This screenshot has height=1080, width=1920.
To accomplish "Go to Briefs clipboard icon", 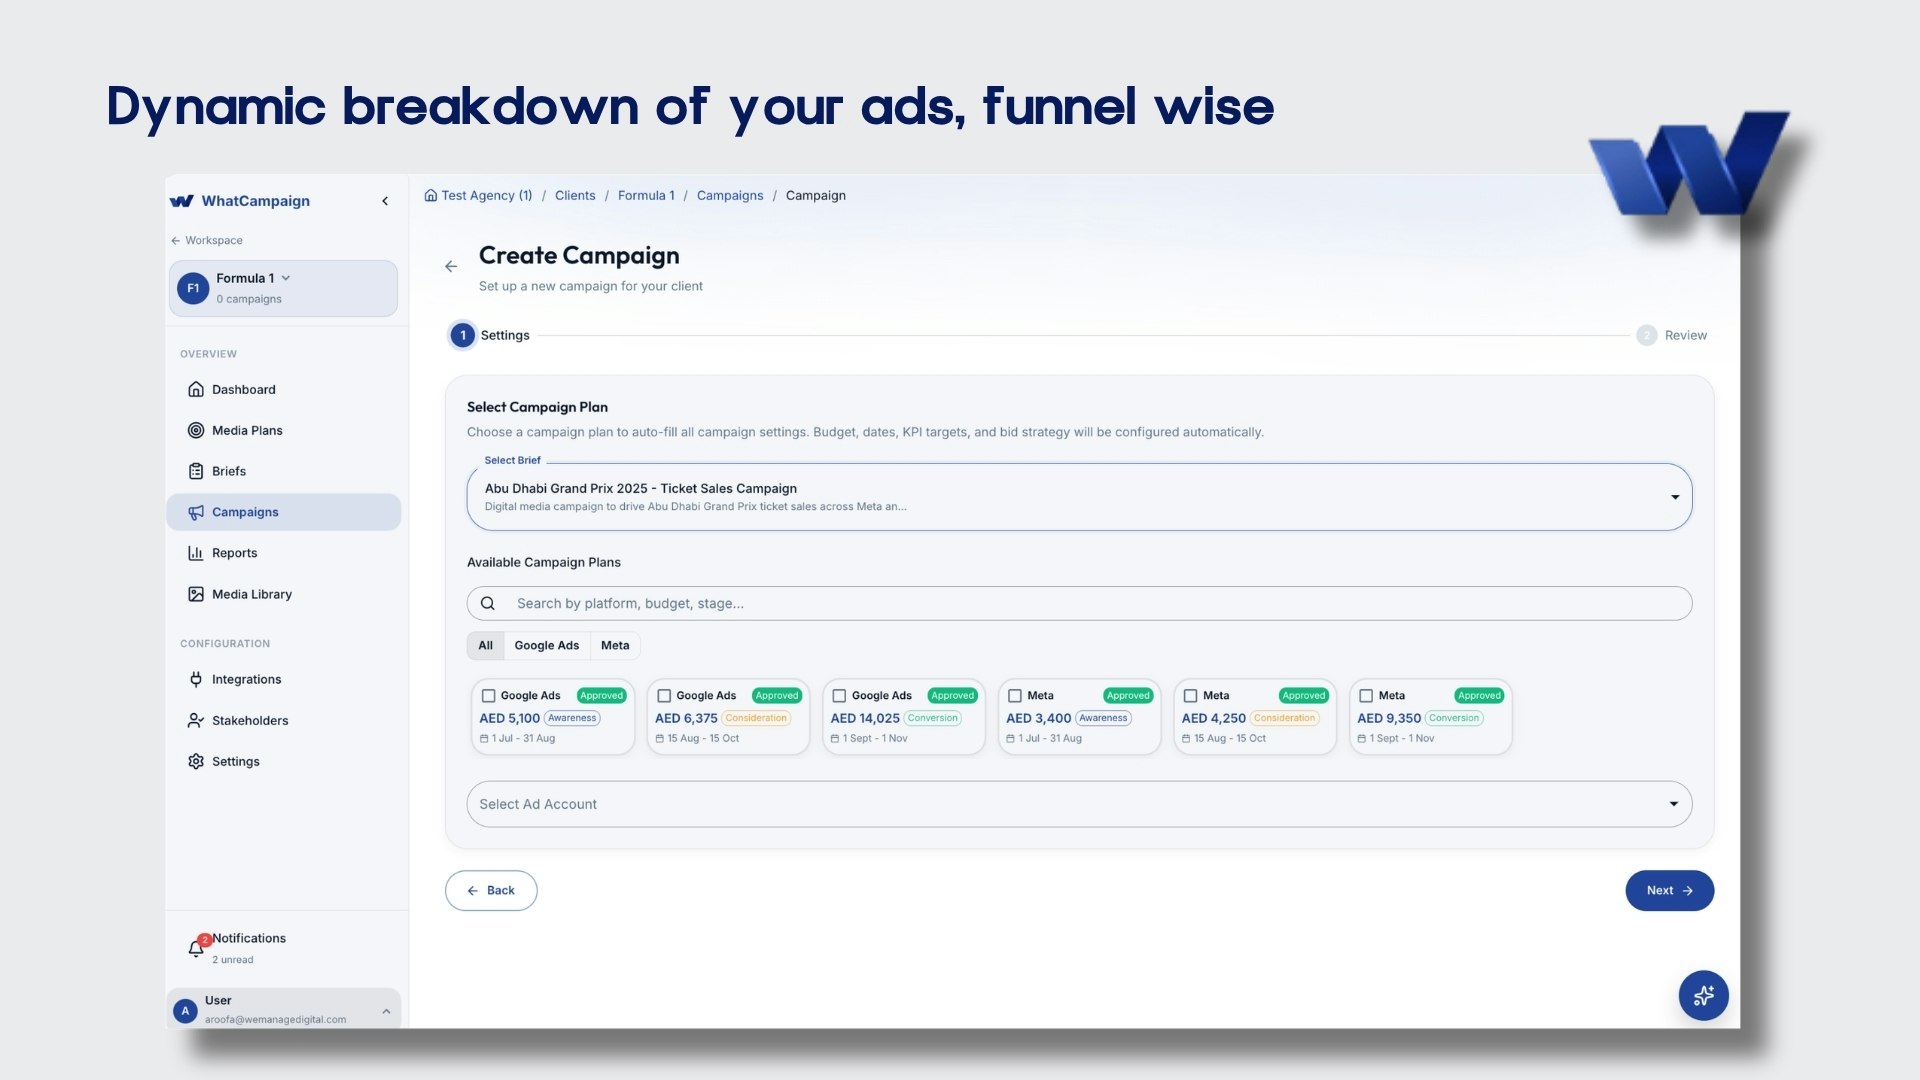I will pyautogui.click(x=196, y=471).
